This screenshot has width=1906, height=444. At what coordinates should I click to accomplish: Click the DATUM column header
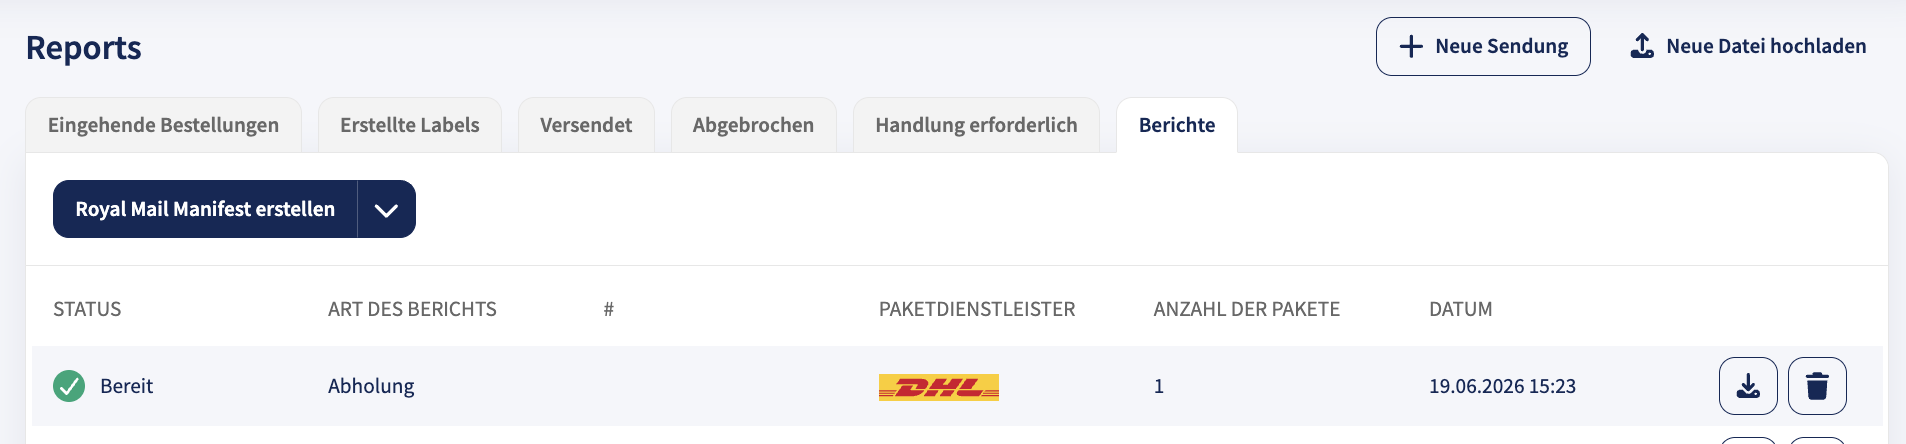pyautogui.click(x=1460, y=309)
